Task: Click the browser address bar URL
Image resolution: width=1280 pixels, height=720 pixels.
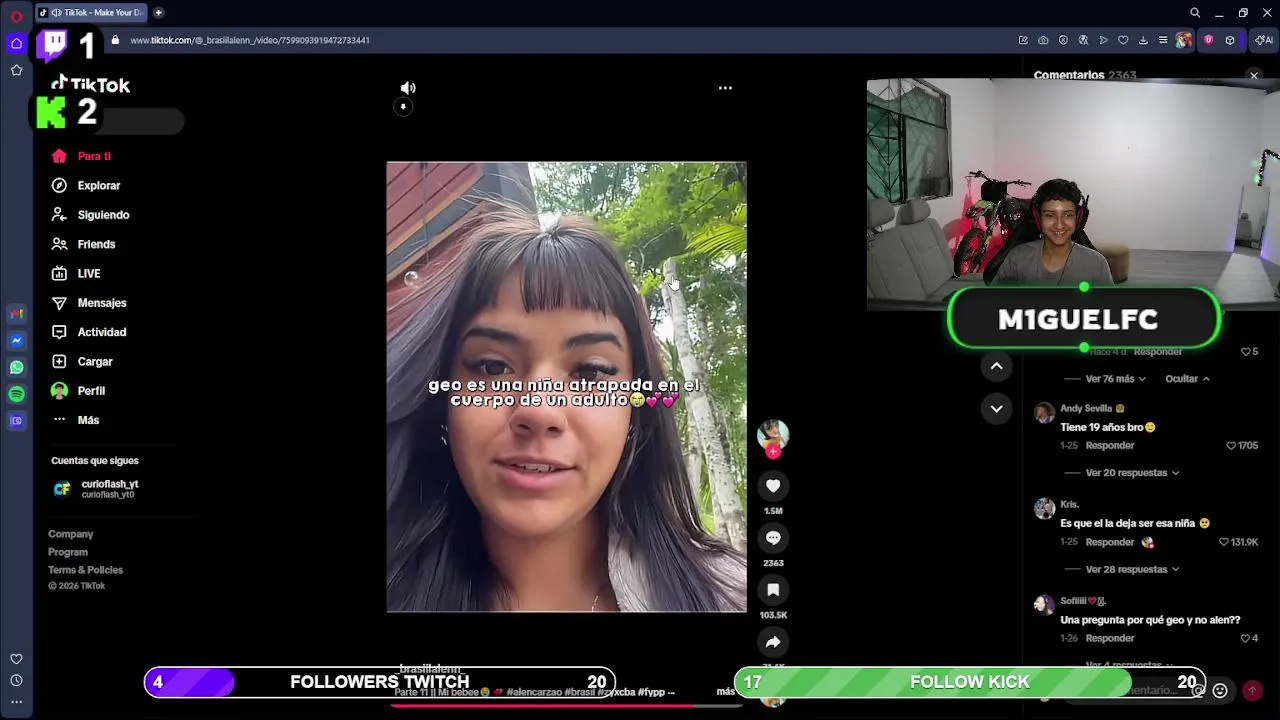Action: 250,40
